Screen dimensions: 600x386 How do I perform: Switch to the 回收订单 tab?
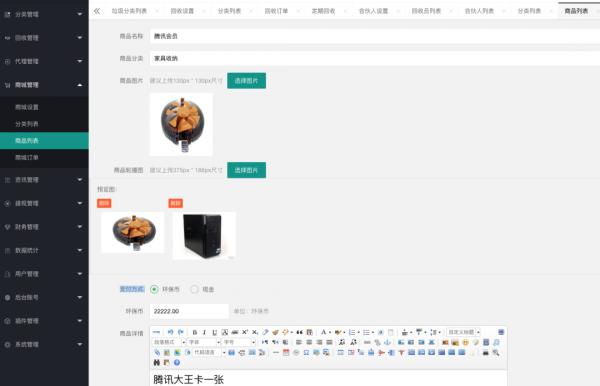click(276, 11)
